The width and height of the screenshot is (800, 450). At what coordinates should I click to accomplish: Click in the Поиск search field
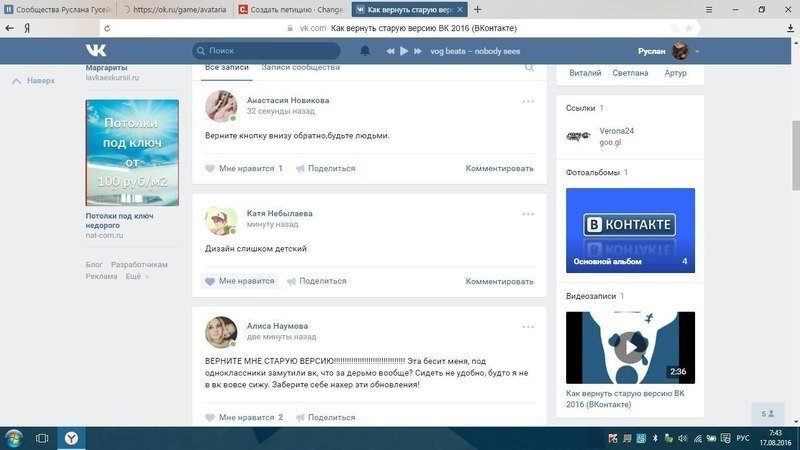point(270,50)
